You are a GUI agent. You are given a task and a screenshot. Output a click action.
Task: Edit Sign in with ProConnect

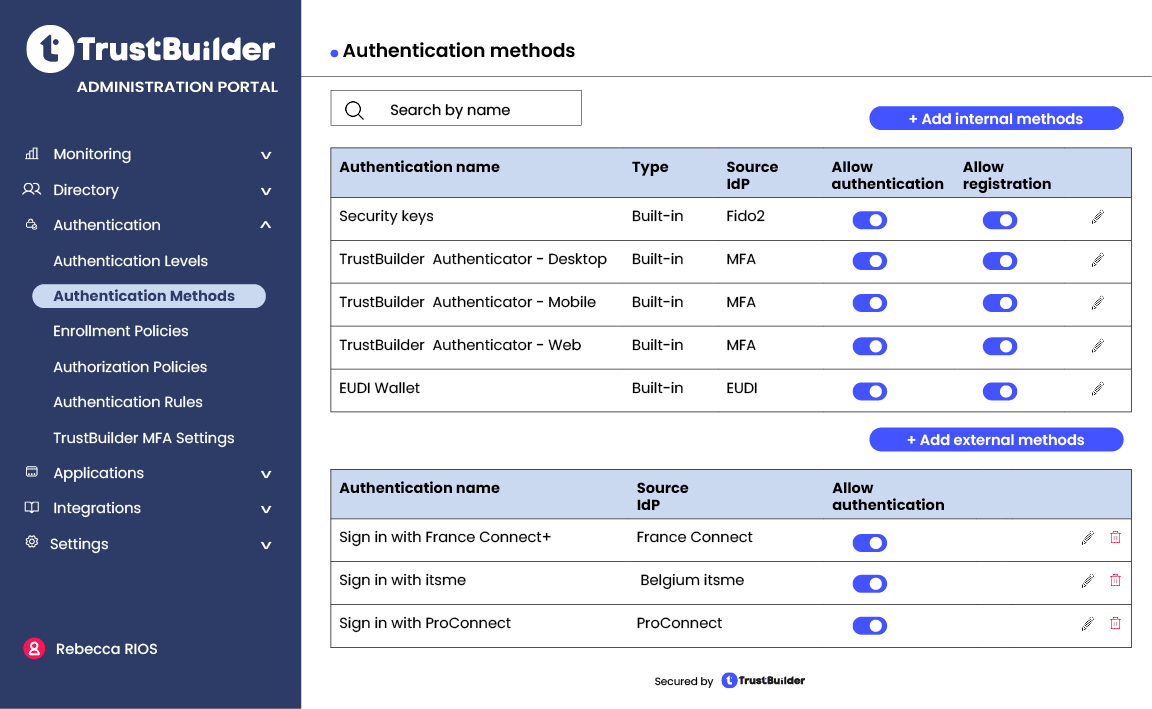point(1087,624)
